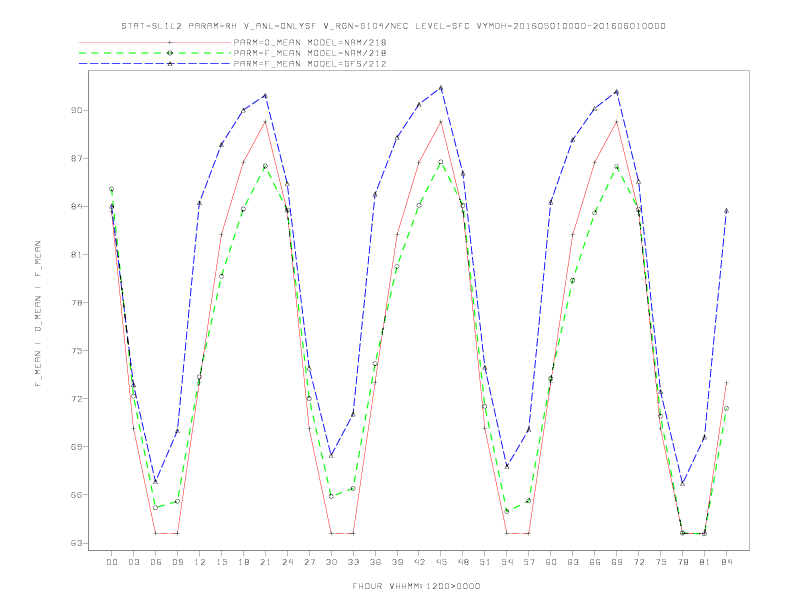Click x-axis forecast hour label 51

click(x=485, y=562)
